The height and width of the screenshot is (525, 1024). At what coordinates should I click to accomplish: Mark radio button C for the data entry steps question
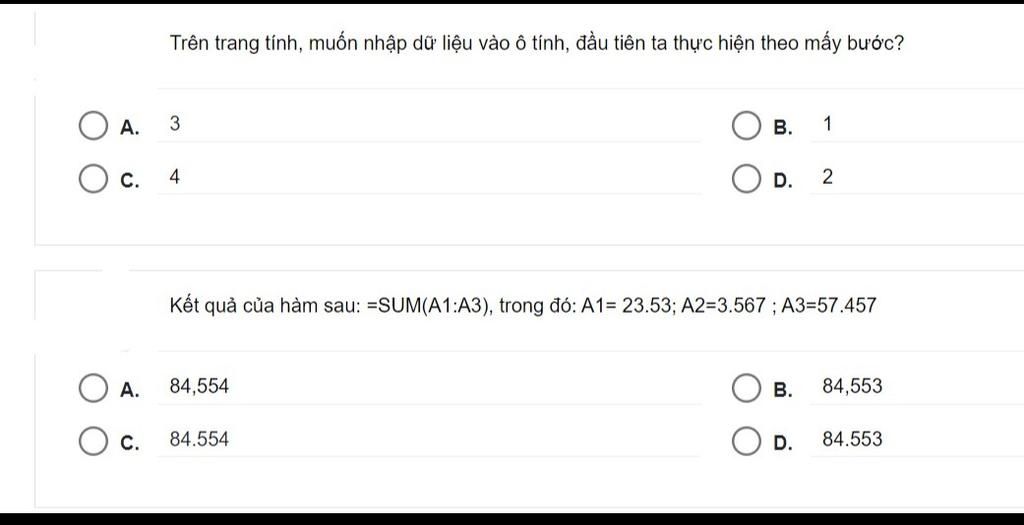93,178
